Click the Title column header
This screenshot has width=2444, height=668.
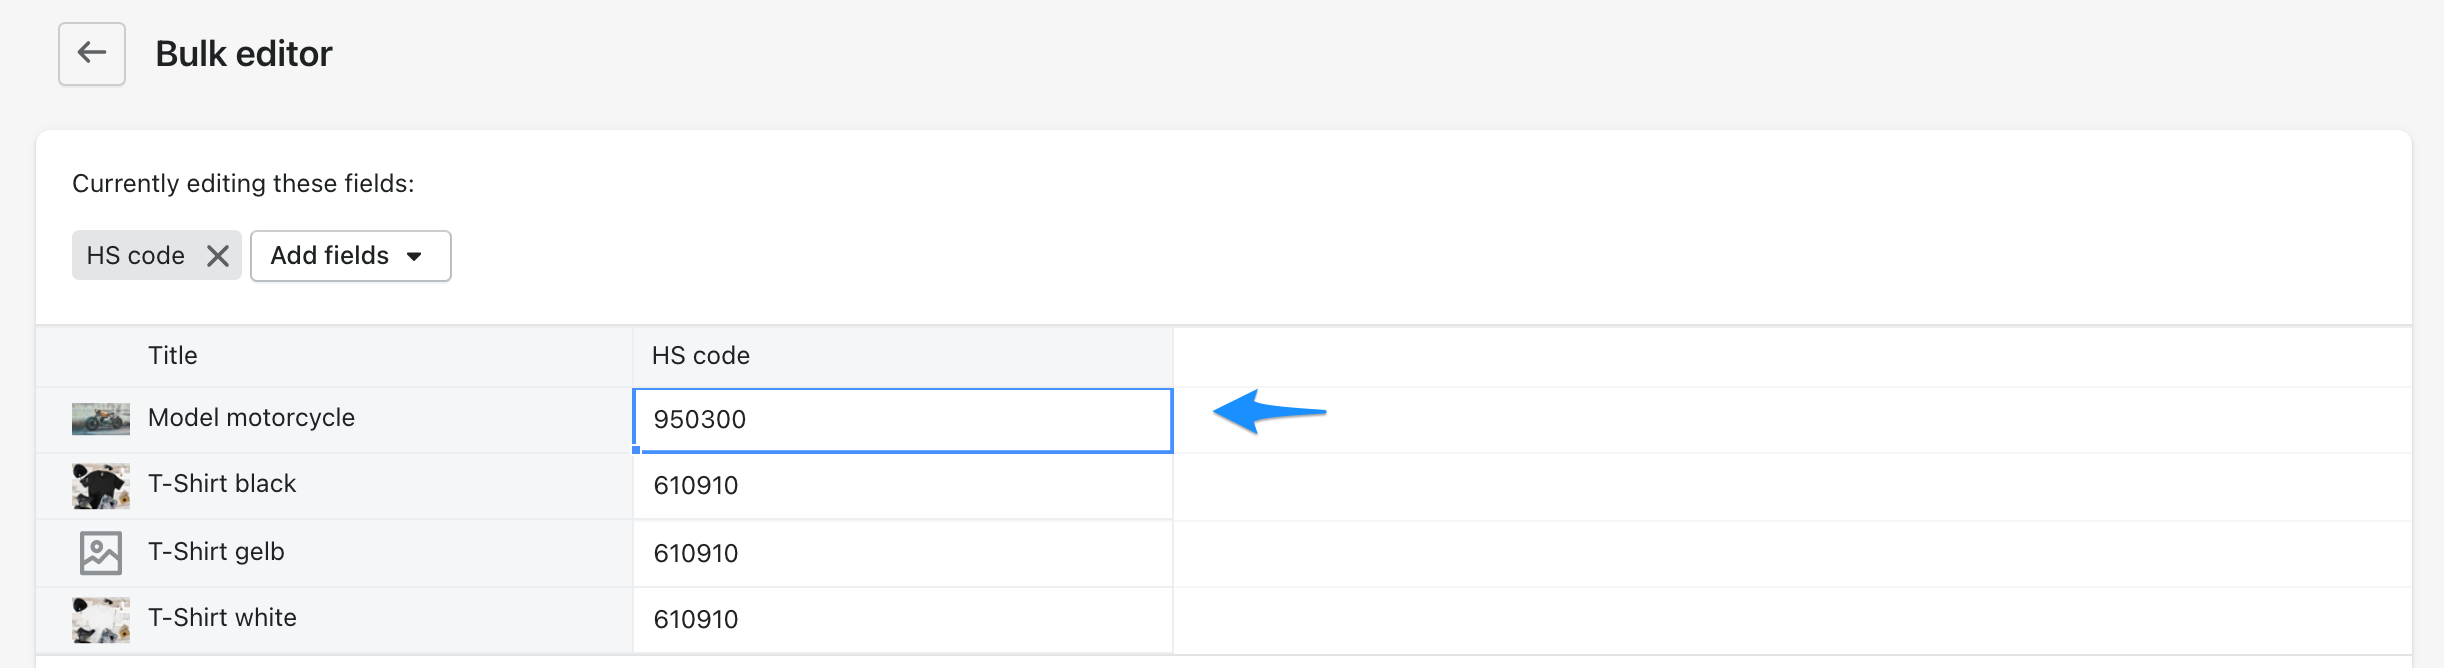point(173,356)
